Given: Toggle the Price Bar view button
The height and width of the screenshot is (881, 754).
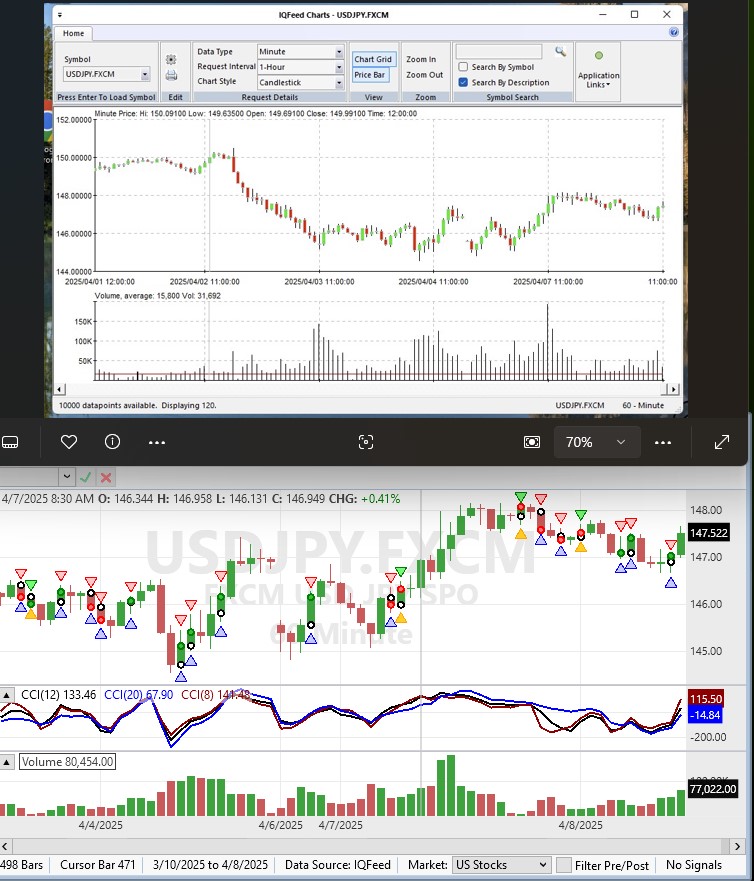Looking at the screenshot, I should [370, 75].
